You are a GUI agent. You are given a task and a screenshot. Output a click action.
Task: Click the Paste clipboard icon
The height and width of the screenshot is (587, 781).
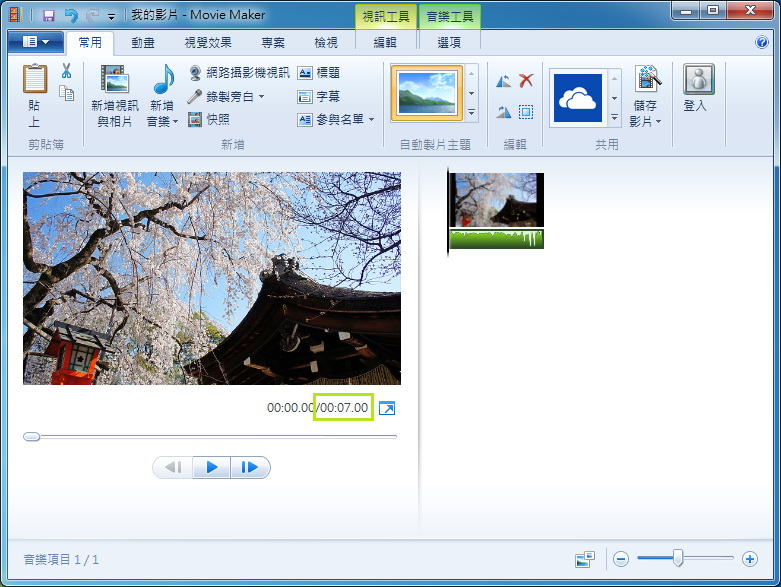point(35,79)
